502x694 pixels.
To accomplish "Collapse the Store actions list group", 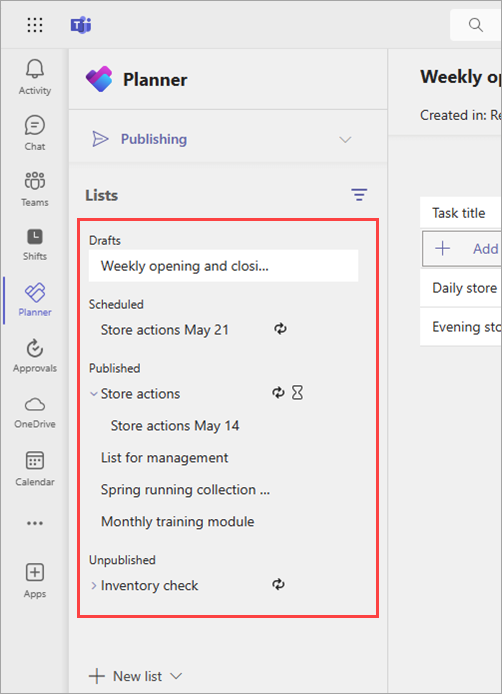I will point(93,393).
